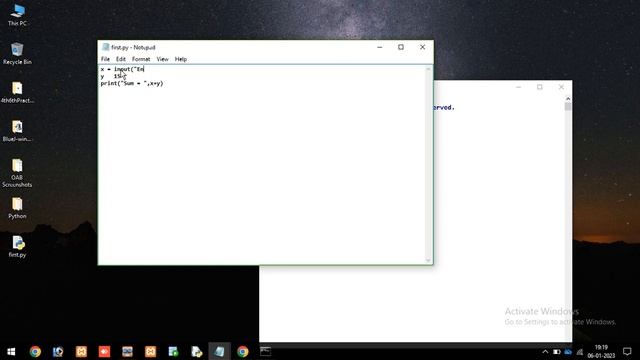Click Notepad scrollbar down arrow
This screenshot has width=640, height=360.
coord(428,260)
